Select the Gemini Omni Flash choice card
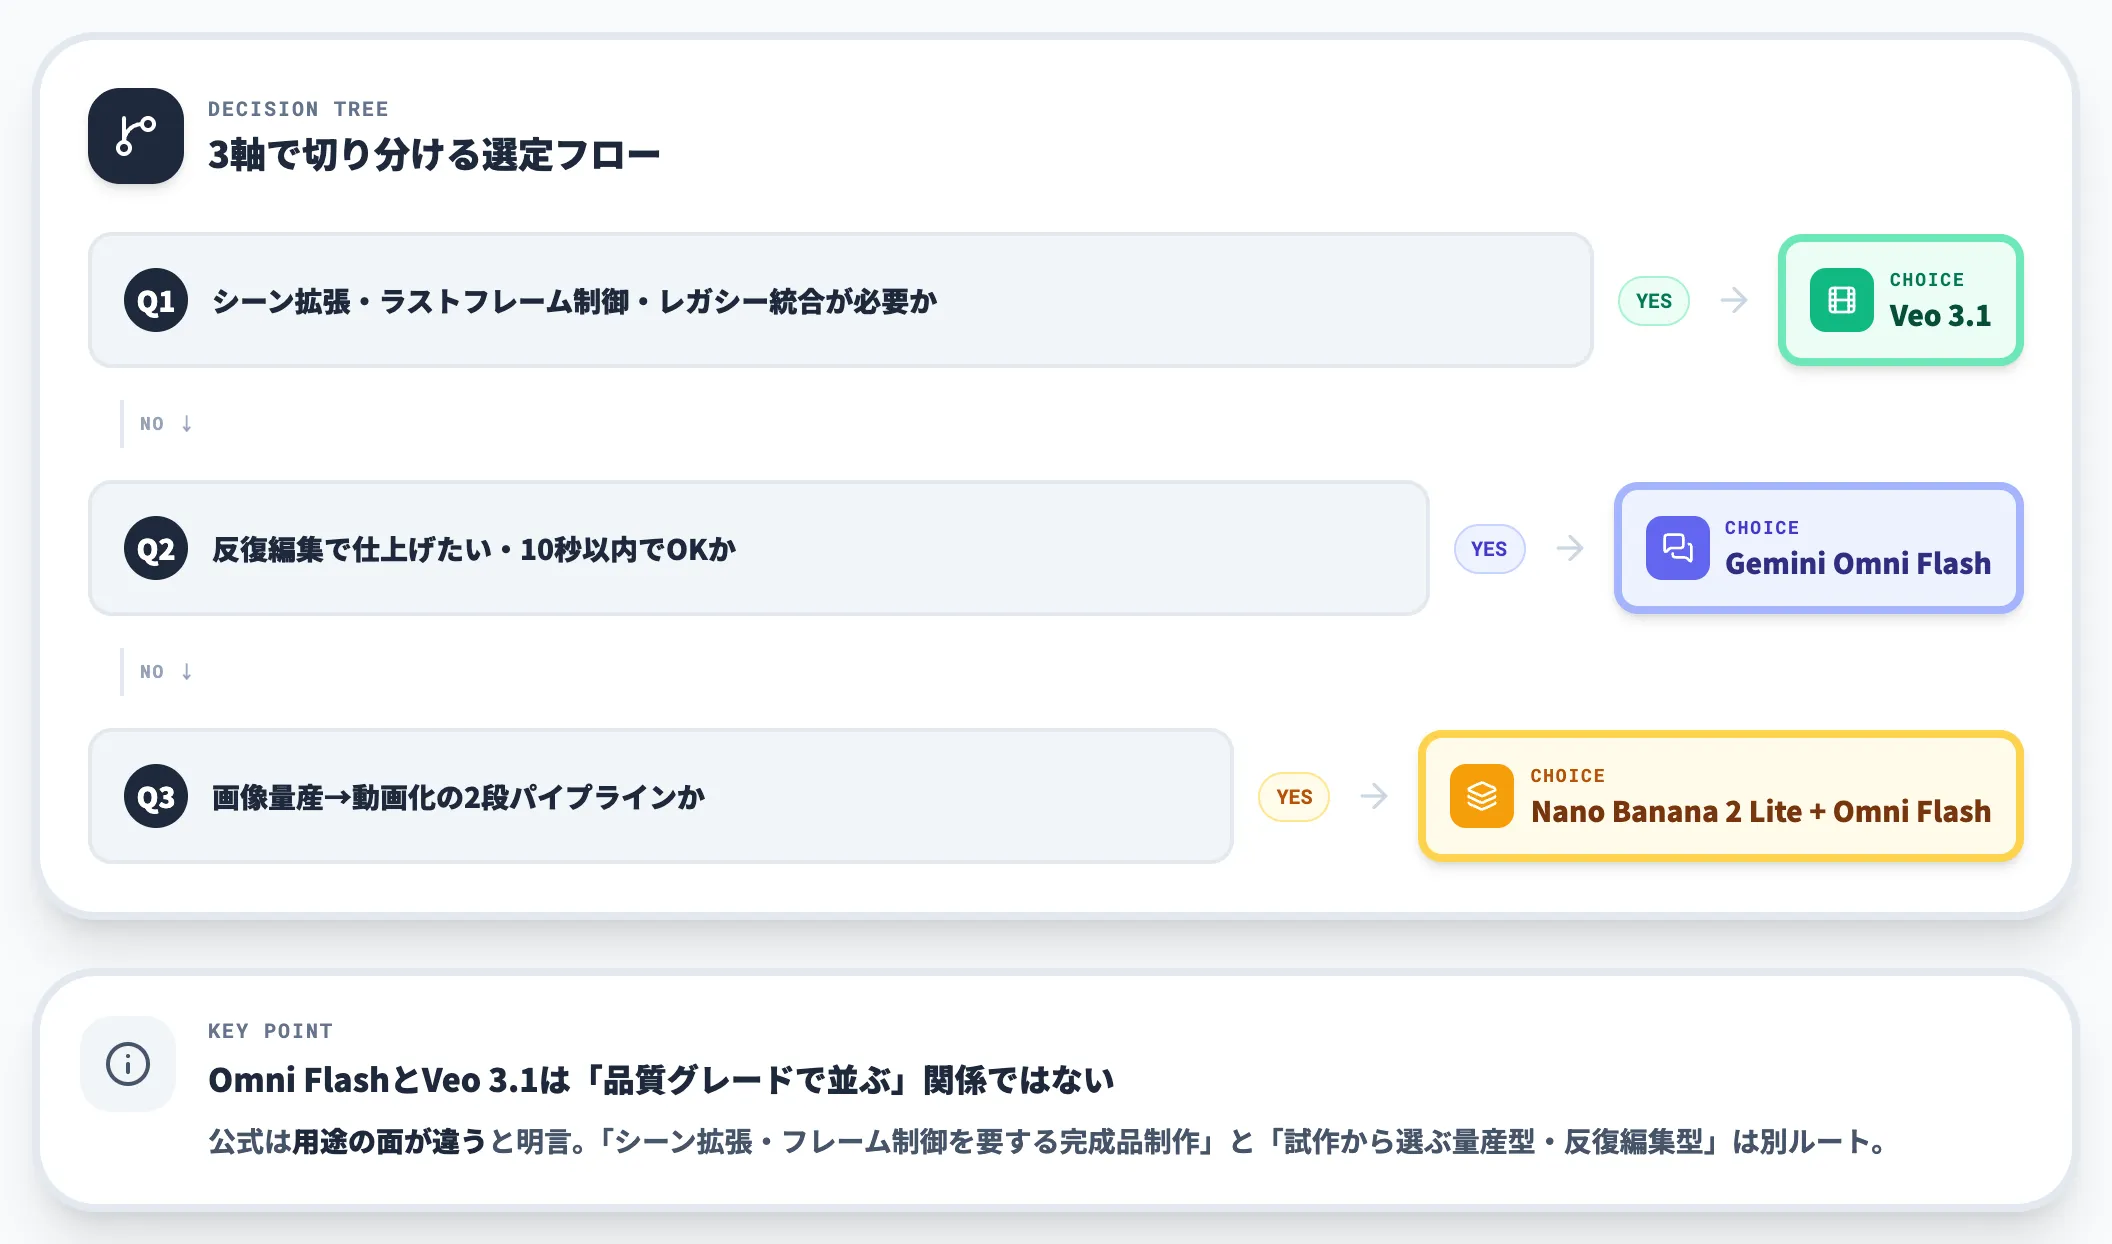Image resolution: width=2112 pixels, height=1244 pixels. (1818, 548)
